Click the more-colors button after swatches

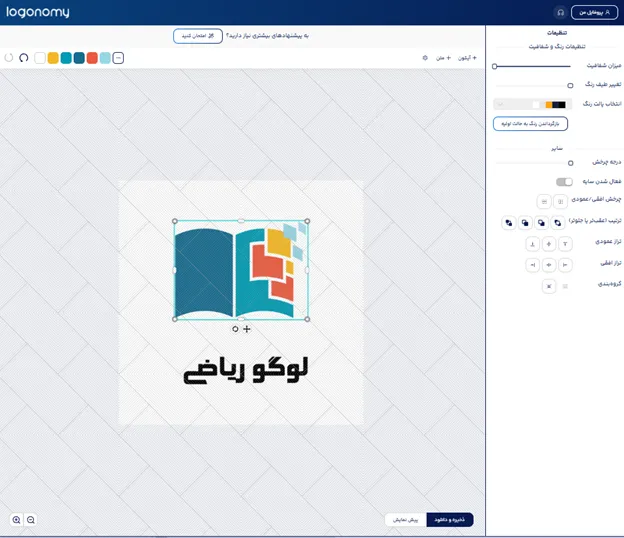(118, 58)
